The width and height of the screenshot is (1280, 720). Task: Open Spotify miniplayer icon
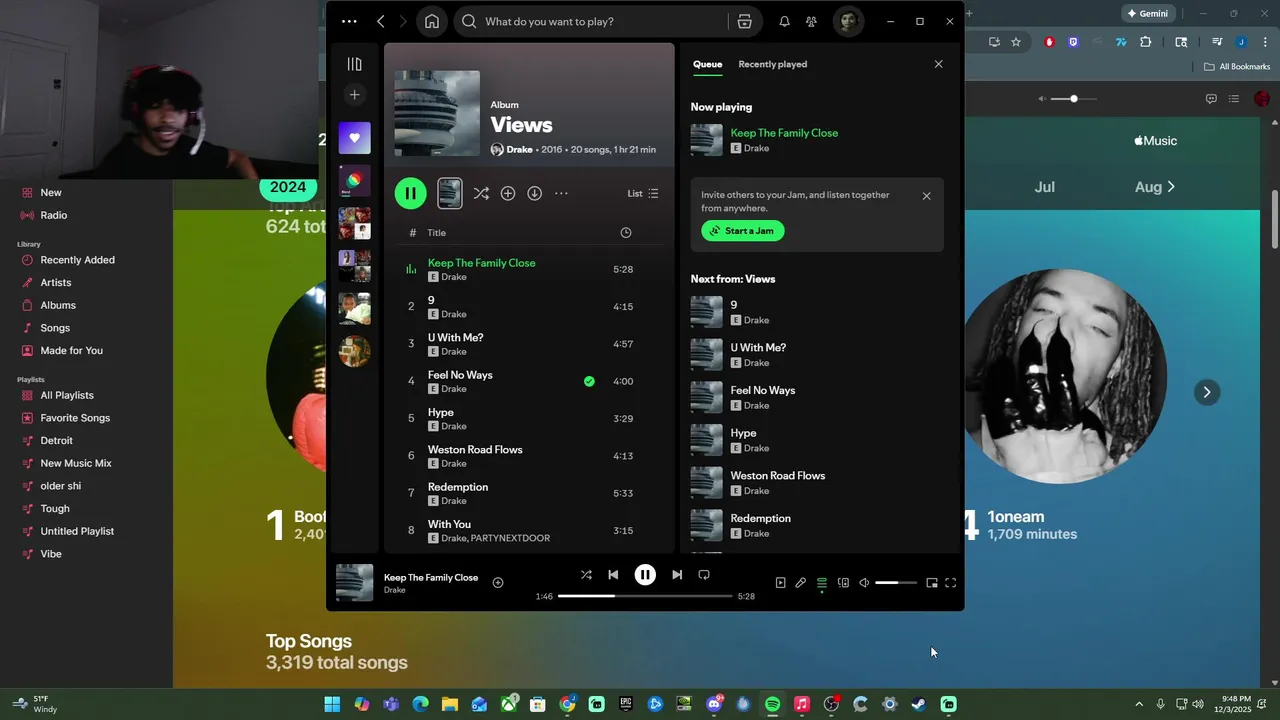point(932,583)
